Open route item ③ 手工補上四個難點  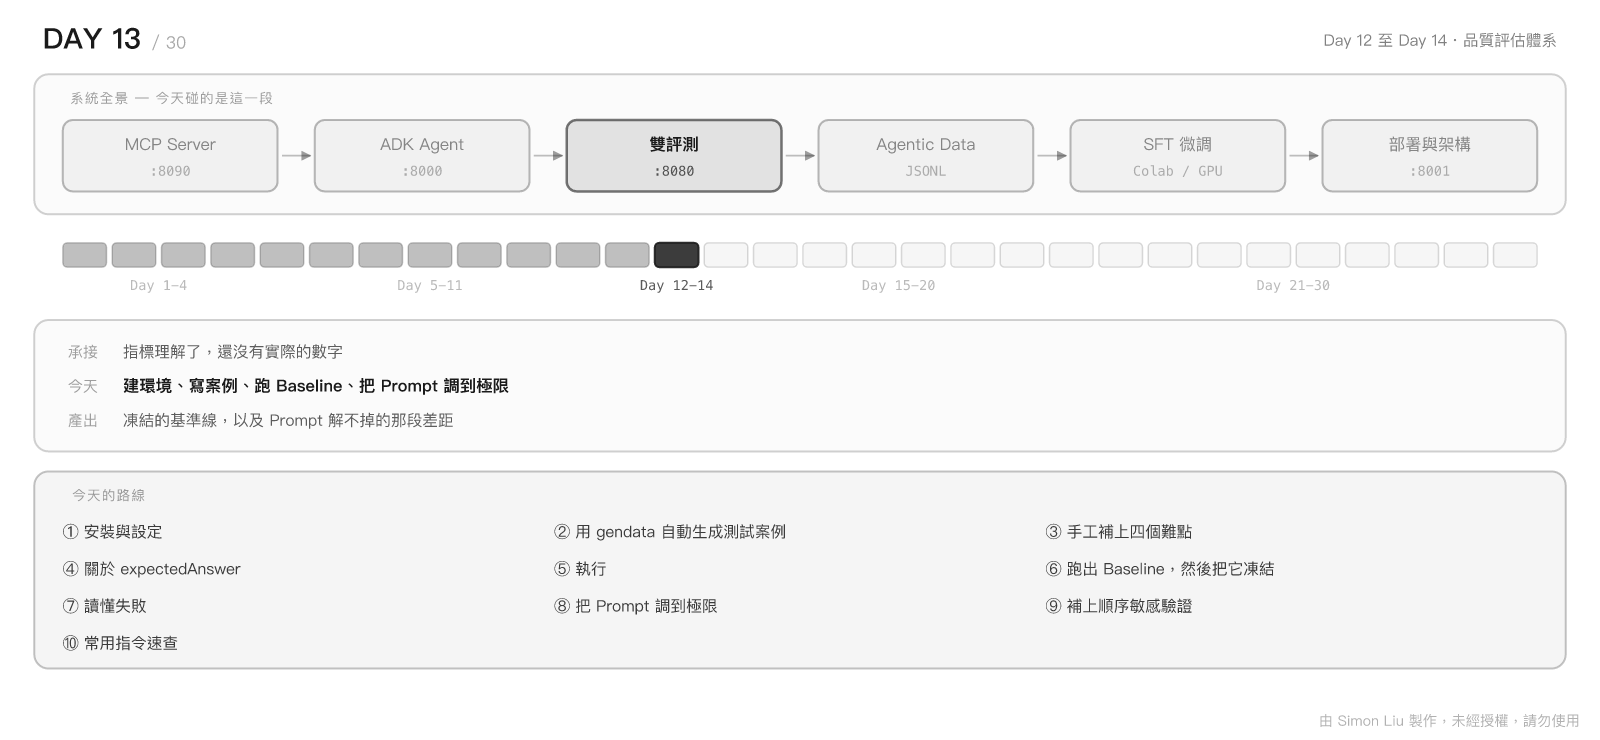coord(1119,532)
